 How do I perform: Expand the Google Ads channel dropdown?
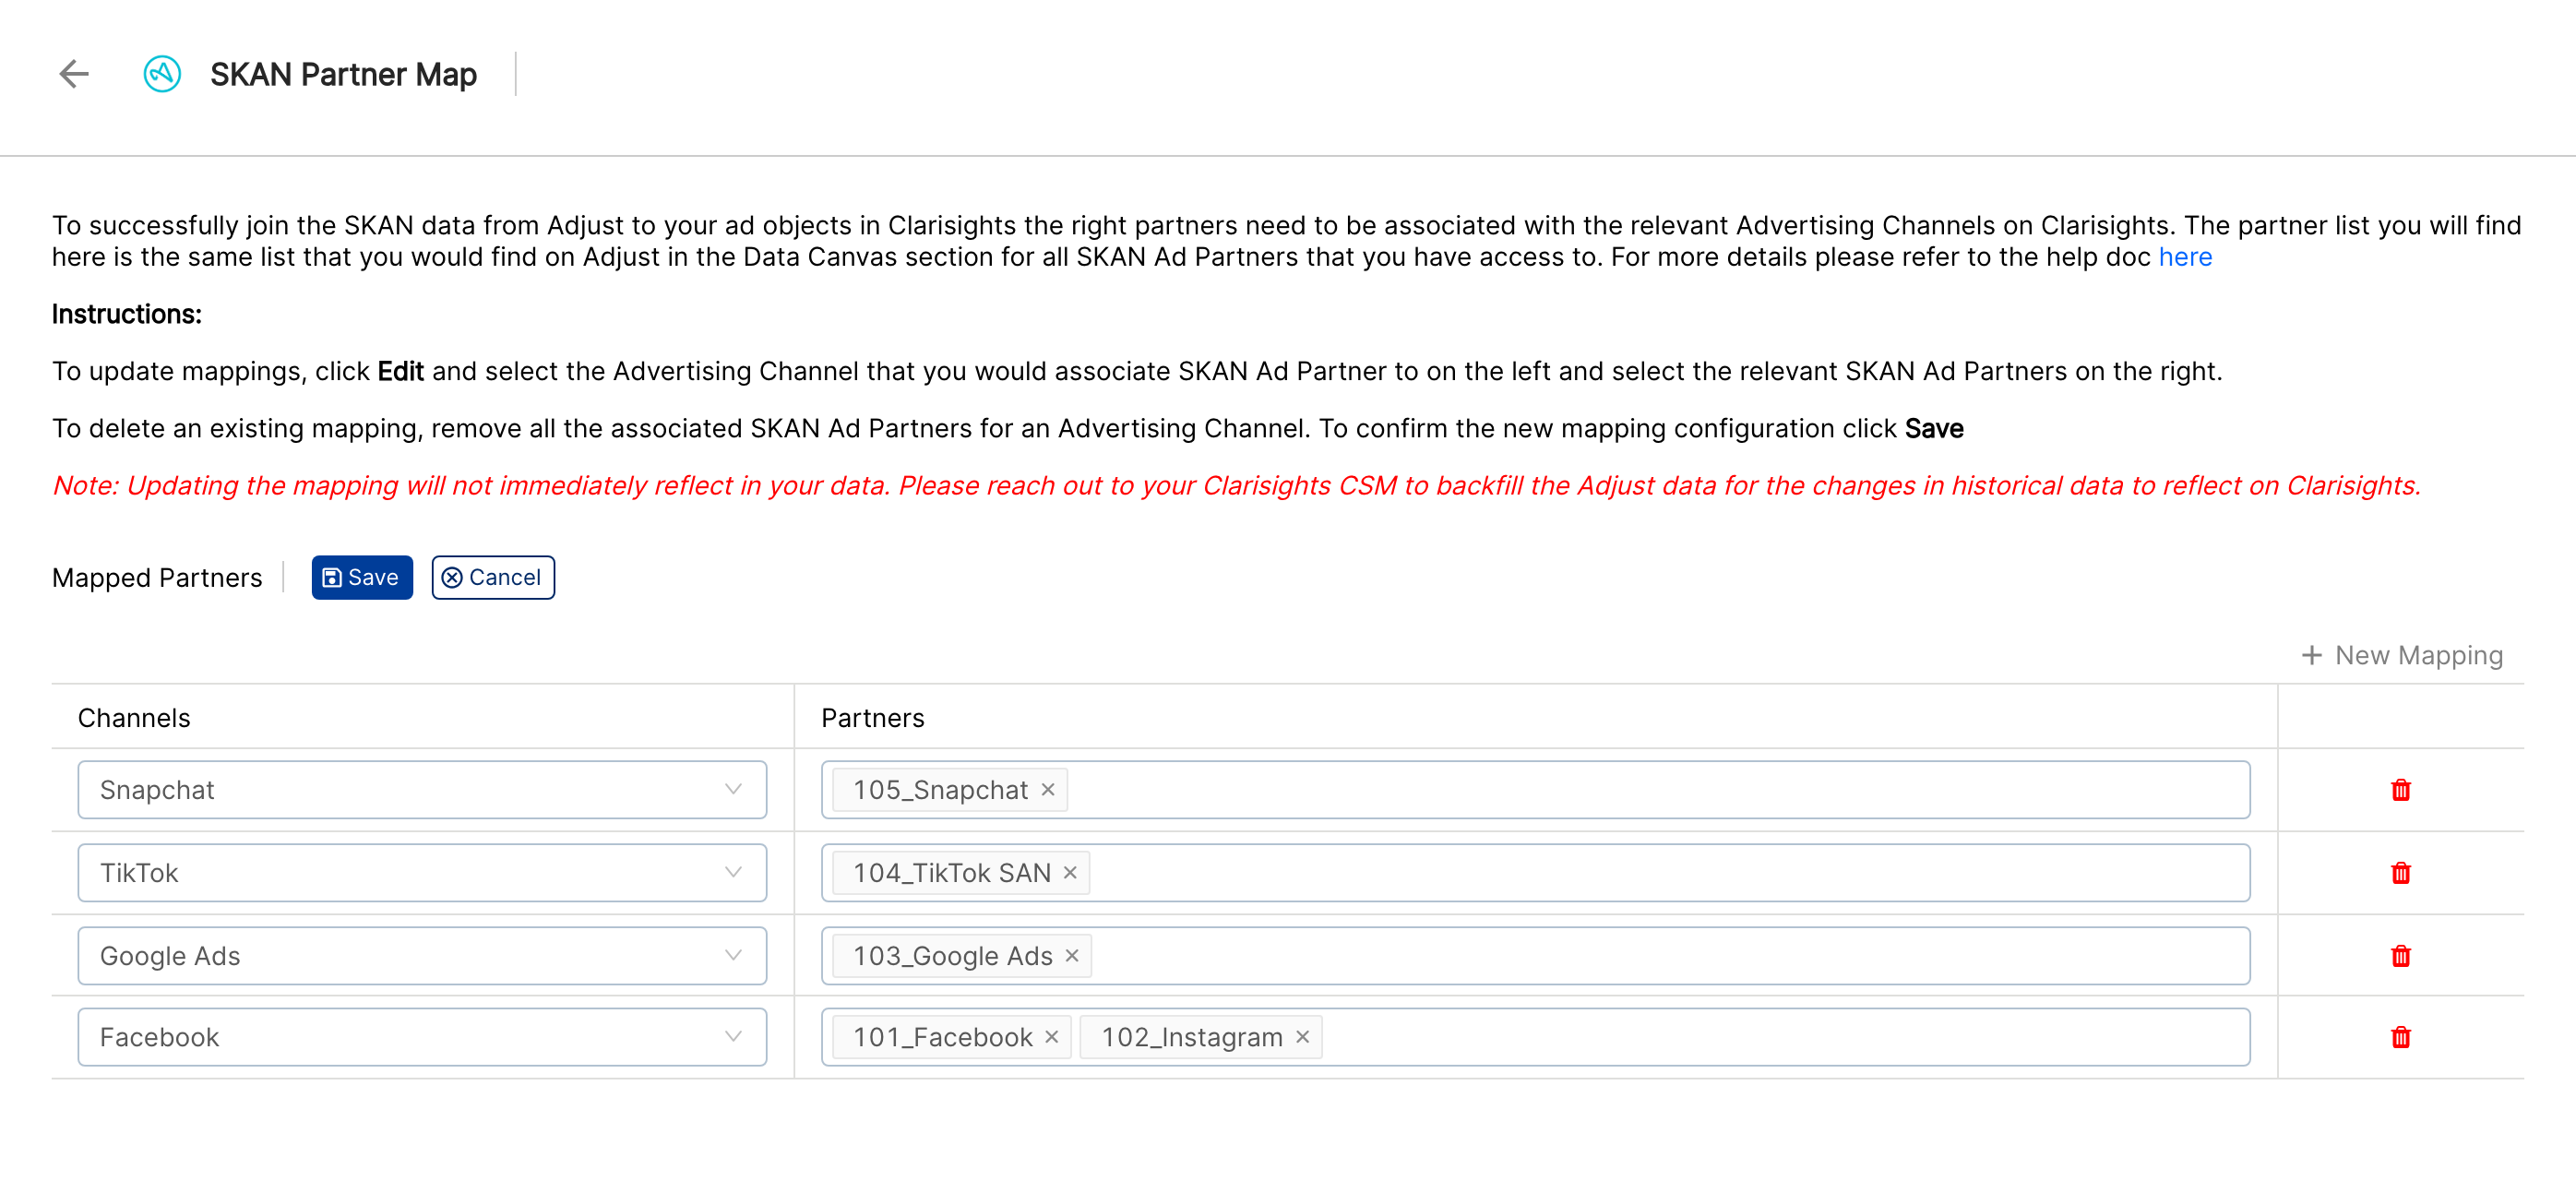click(x=422, y=956)
